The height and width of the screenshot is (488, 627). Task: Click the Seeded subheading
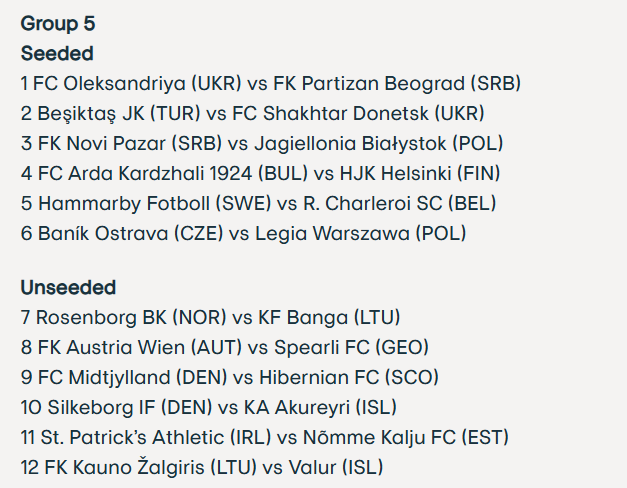57,53
